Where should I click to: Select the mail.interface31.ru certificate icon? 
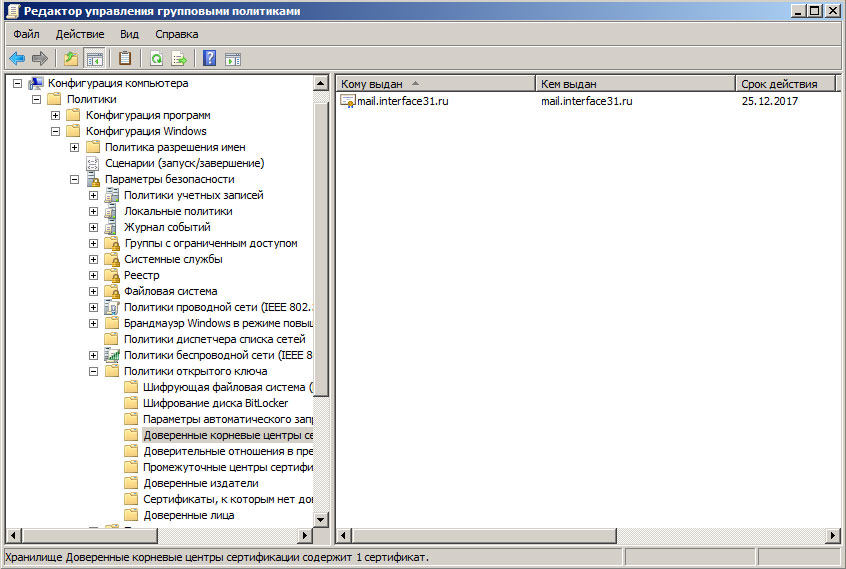[348, 101]
